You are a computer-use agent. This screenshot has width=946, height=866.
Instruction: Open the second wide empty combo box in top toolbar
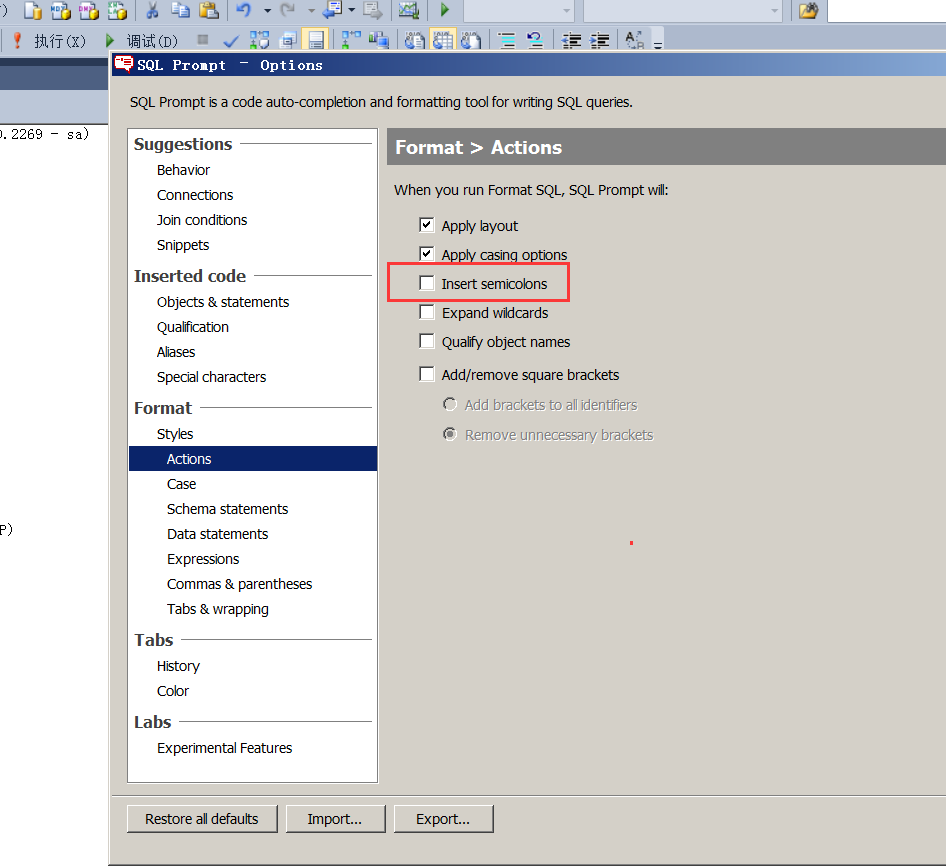(x=683, y=10)
